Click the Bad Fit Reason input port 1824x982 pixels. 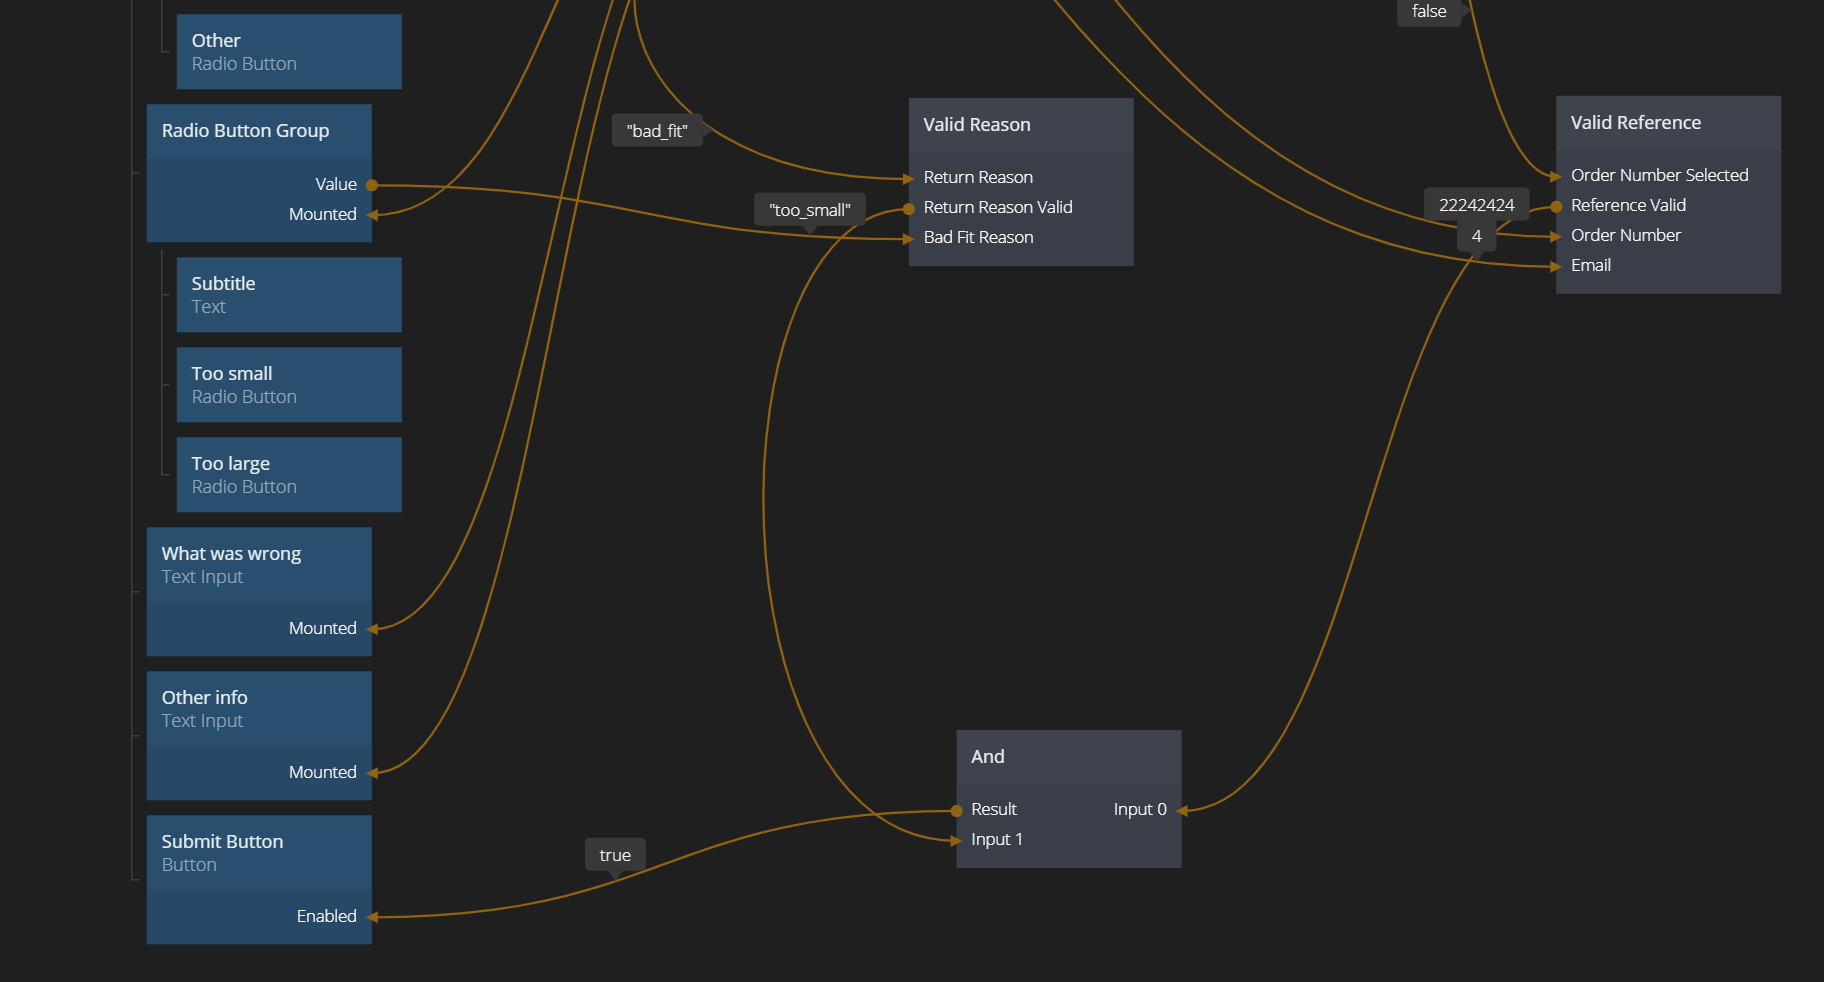click(909, 238)
